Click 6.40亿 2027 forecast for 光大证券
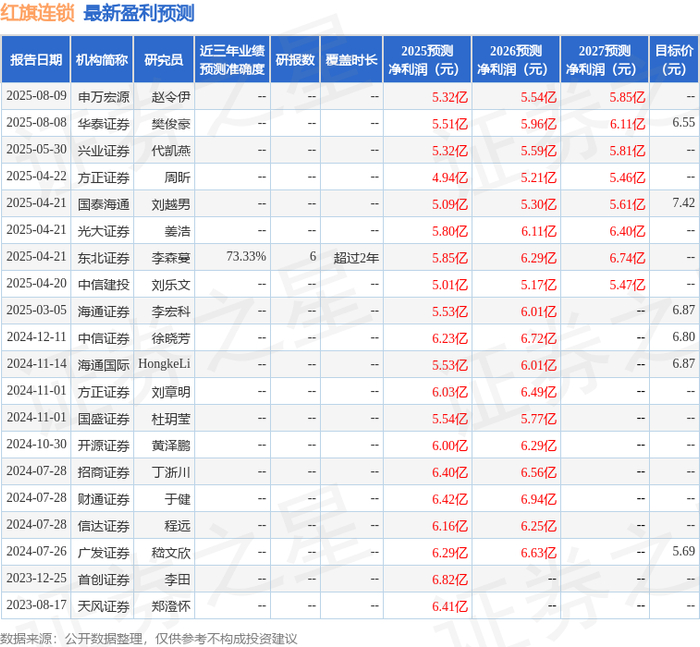This screenshot has width=700, height=647. (627, 231)
